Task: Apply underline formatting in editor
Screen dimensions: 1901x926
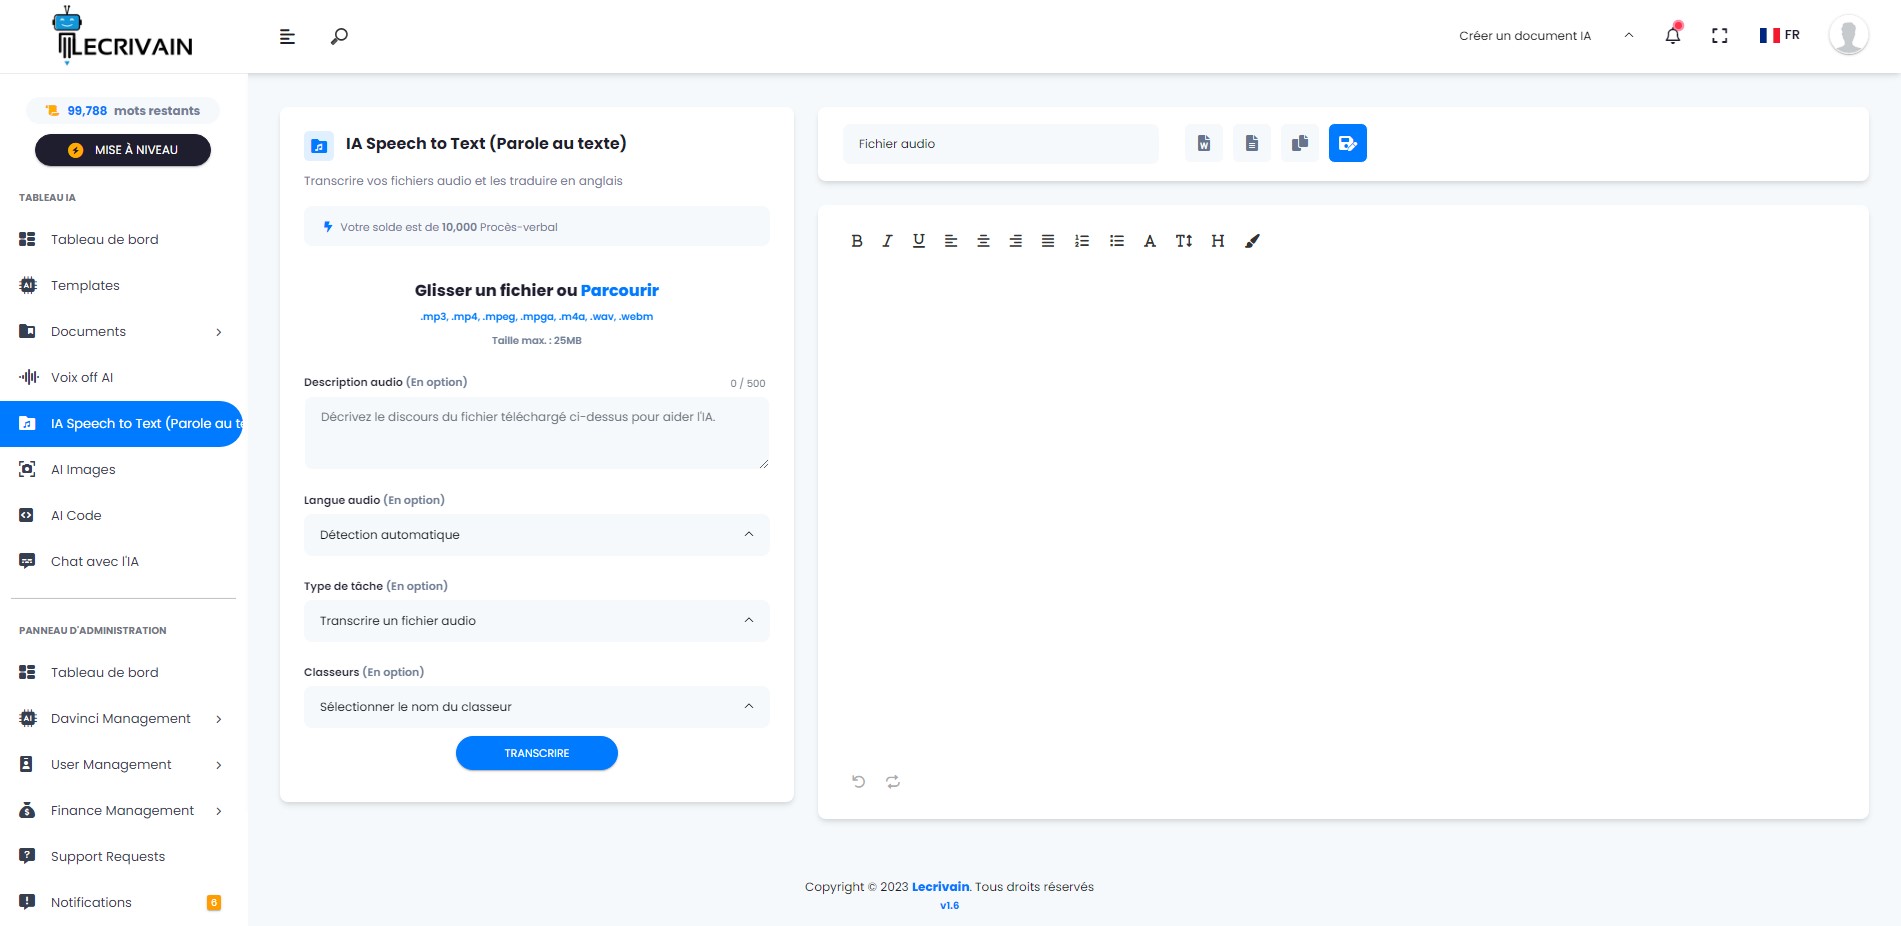Action: tap(919, 241)
